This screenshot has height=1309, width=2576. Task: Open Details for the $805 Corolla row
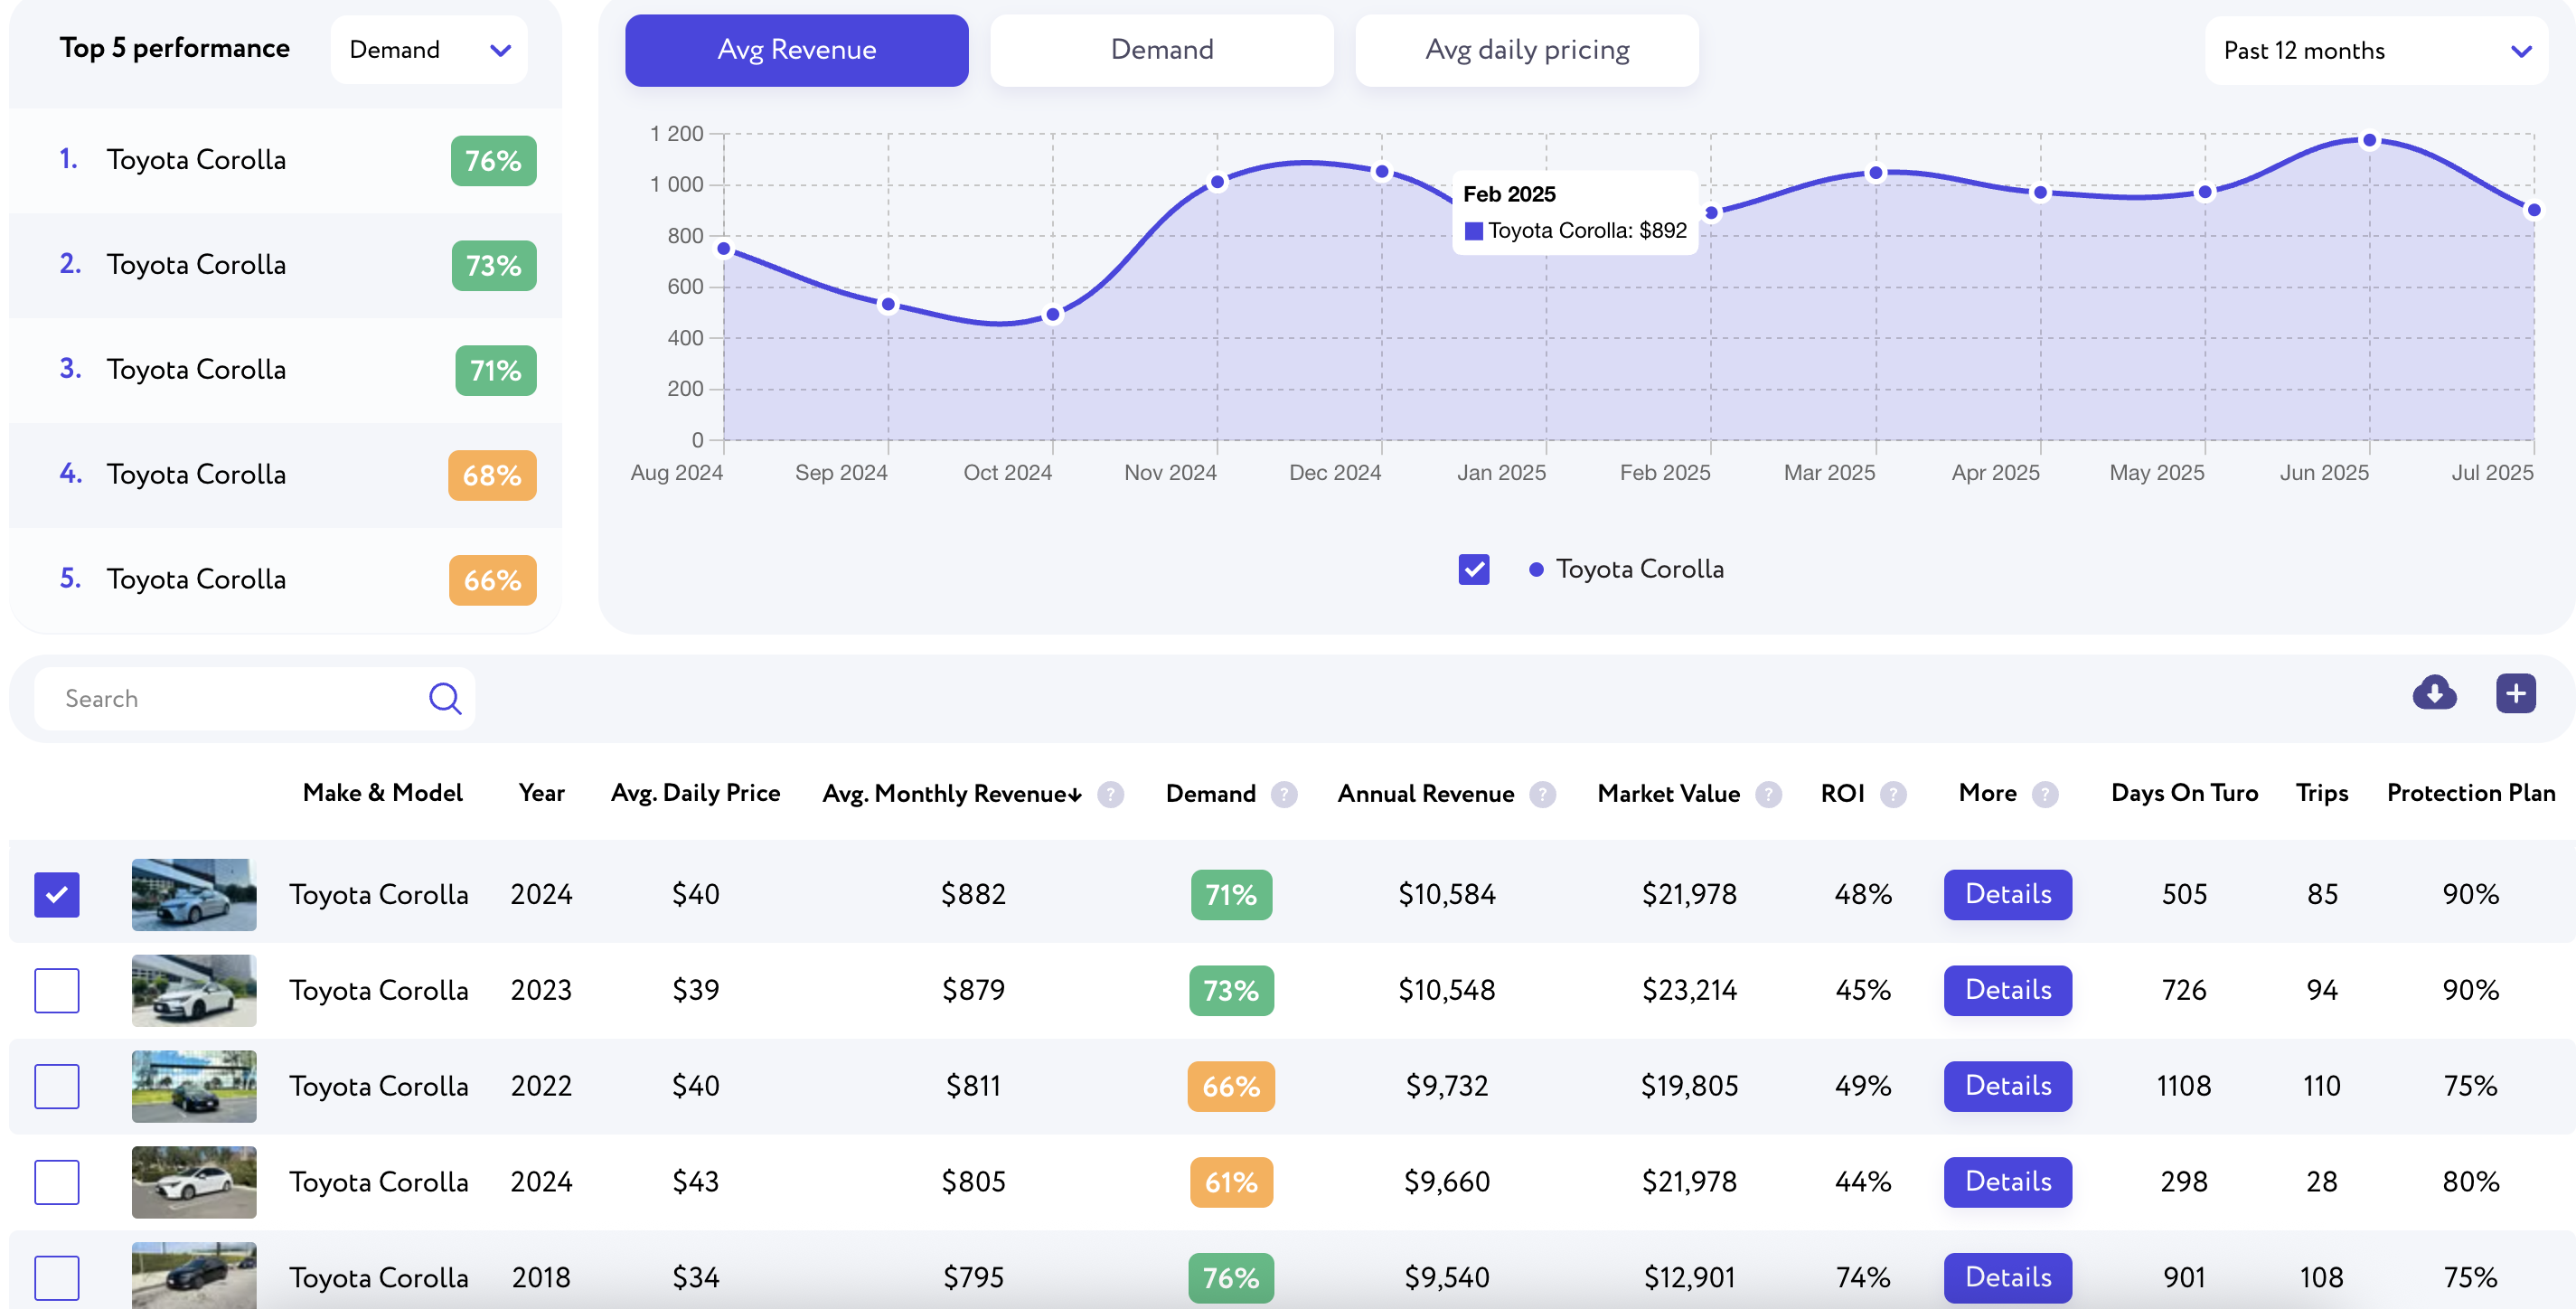[x=2007, y=1182]
